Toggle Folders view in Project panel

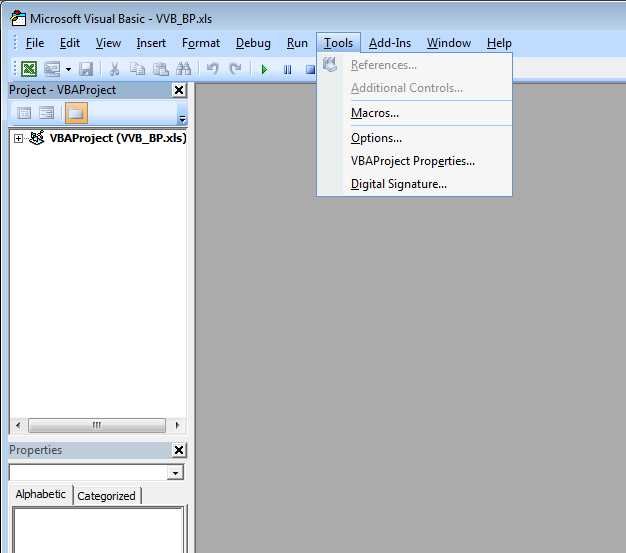coord(76,113)
